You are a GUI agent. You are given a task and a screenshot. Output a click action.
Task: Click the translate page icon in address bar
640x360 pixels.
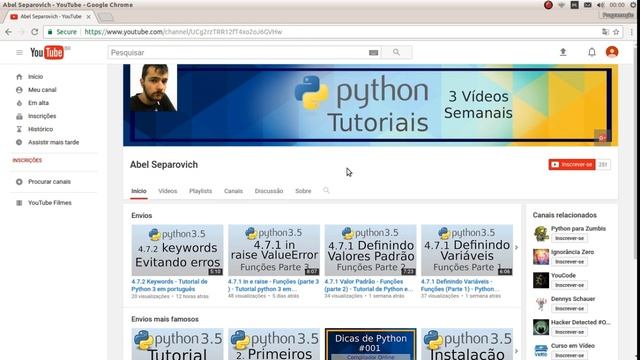click(x=605, y=32)
